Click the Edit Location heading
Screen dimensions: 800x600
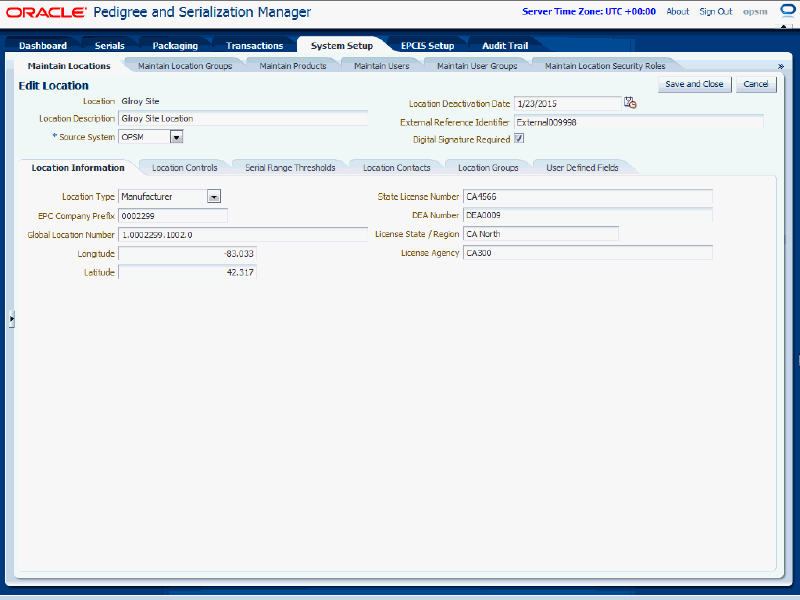54,85
